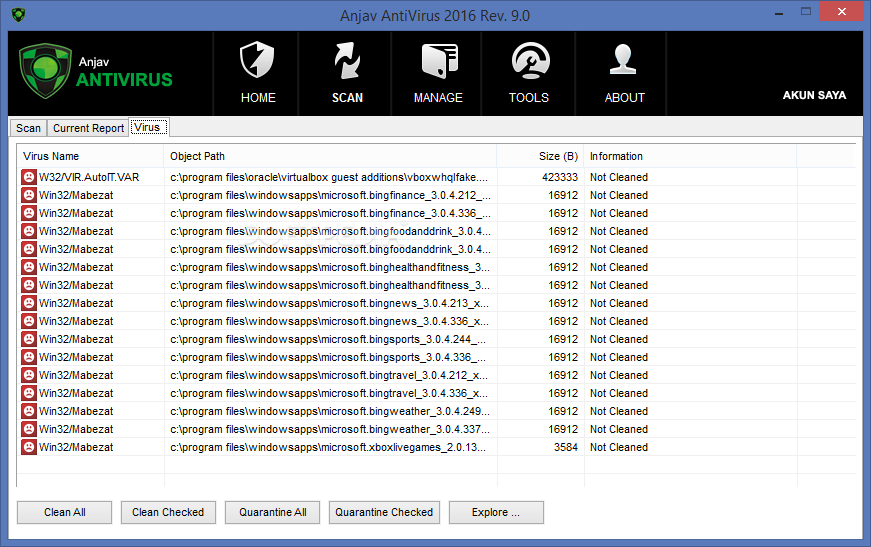Image resolution: width=871 pixels, height=547 pixels.
Task: Open the AKUN SAYA account link
Action: pos(814,95)
